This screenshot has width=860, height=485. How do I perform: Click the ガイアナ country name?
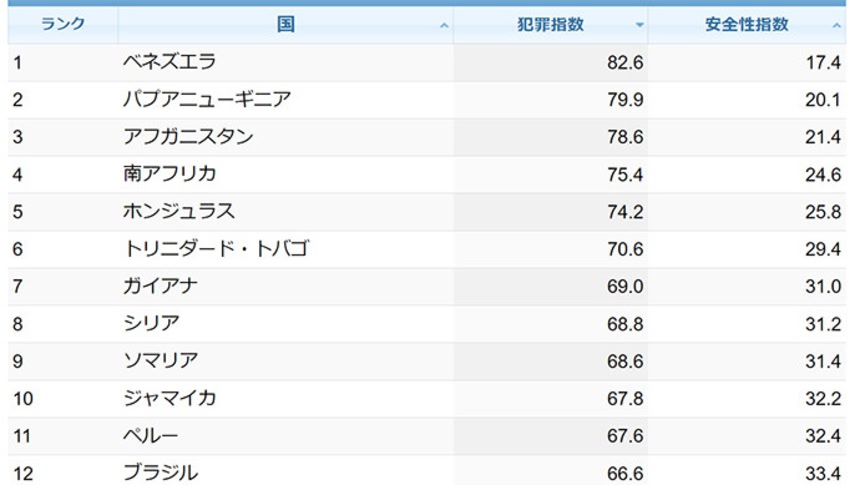click(x=160, y=286)
